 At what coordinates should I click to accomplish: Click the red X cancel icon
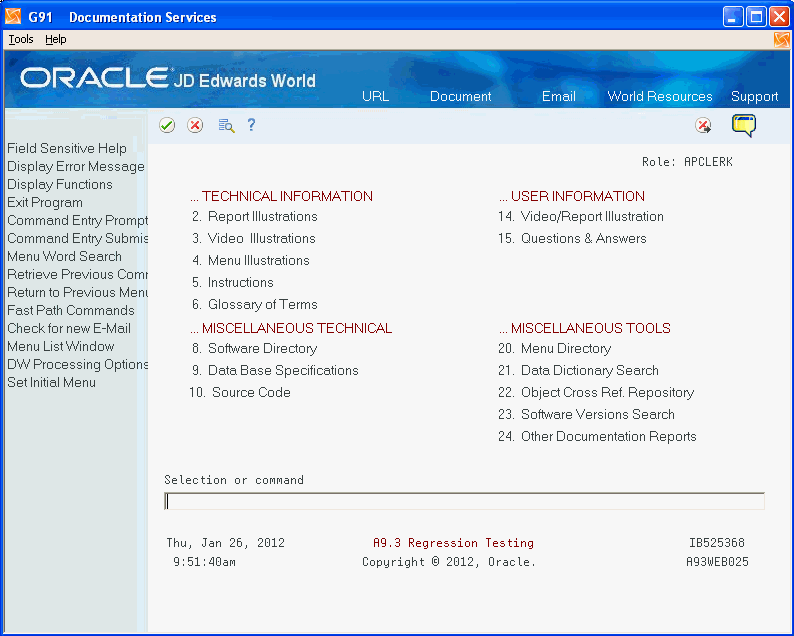click(195, 125)
